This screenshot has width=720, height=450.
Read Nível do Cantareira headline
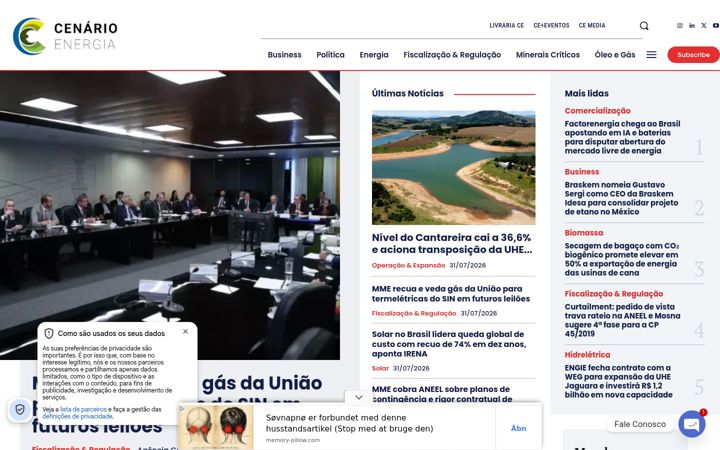coord(452,243)
